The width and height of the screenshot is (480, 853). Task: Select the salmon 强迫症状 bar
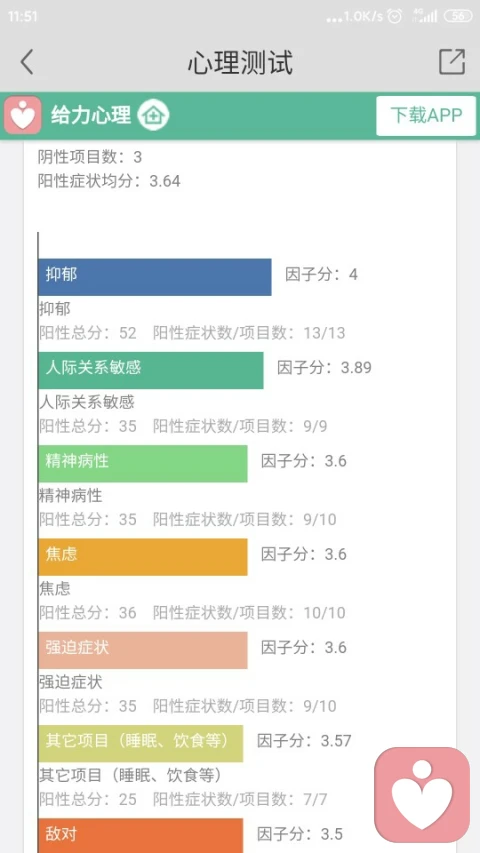click(x=143, y=650)
